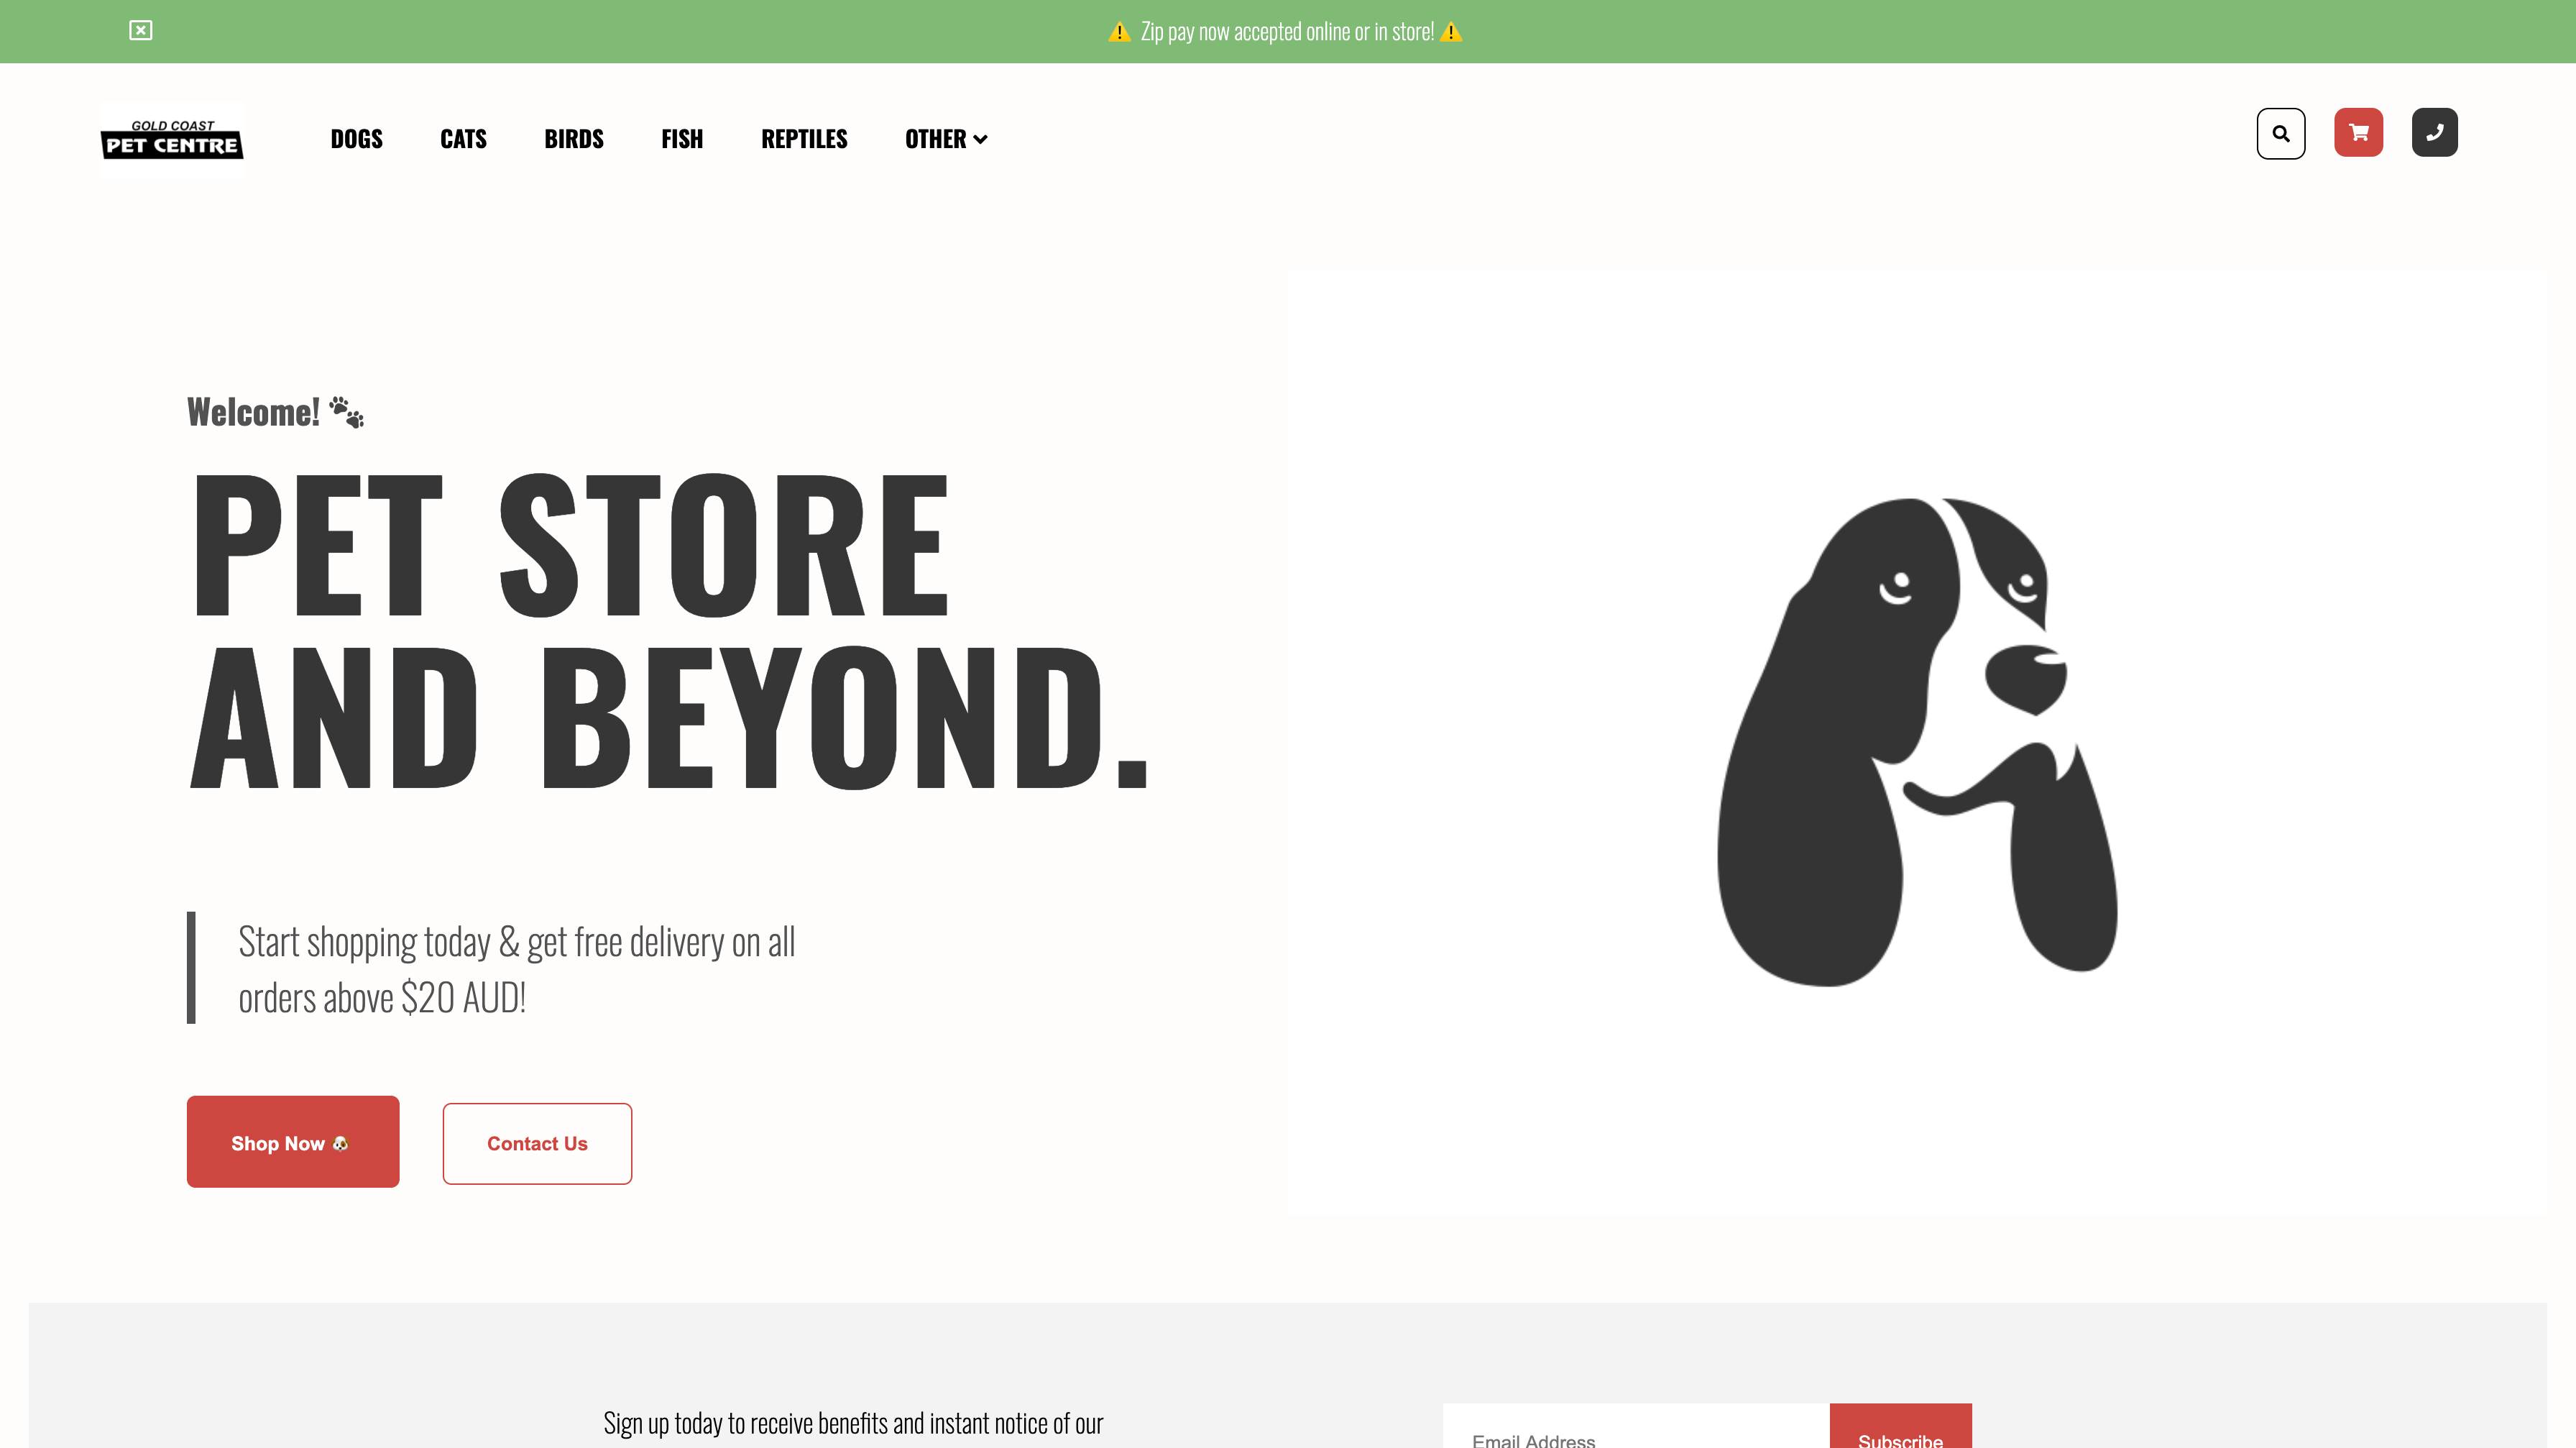2576x1448 pixels.
Task: Click the Gold Coast Pet Centre logo
Action: pos(172,139)
